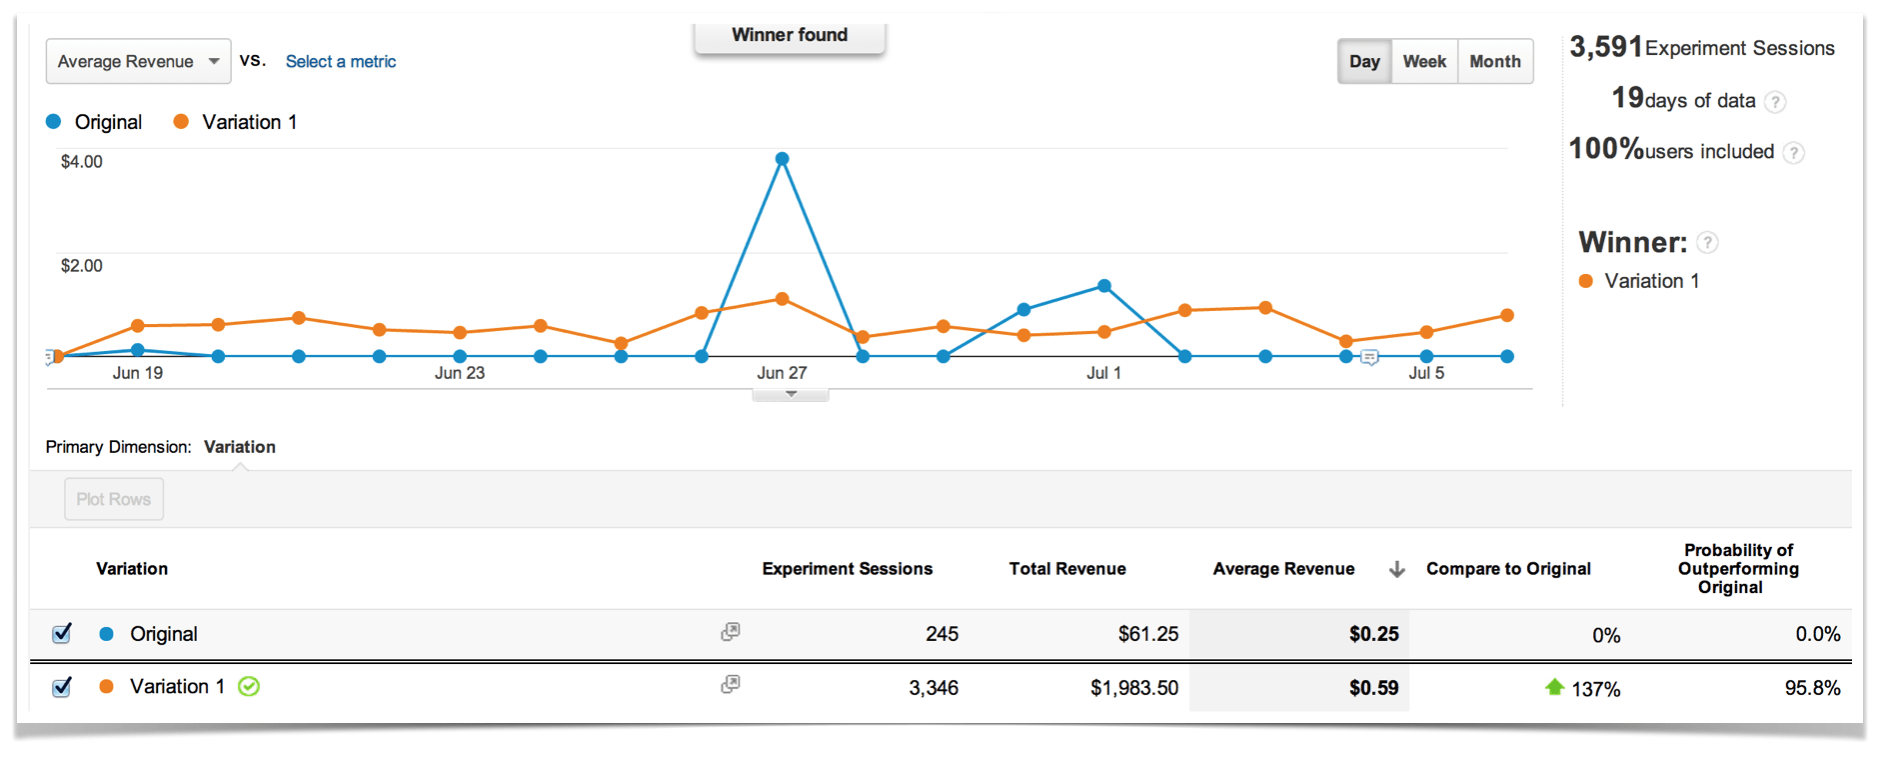Select the Day view button
Screen dimensions: 1882x762
click(1364, 62)
